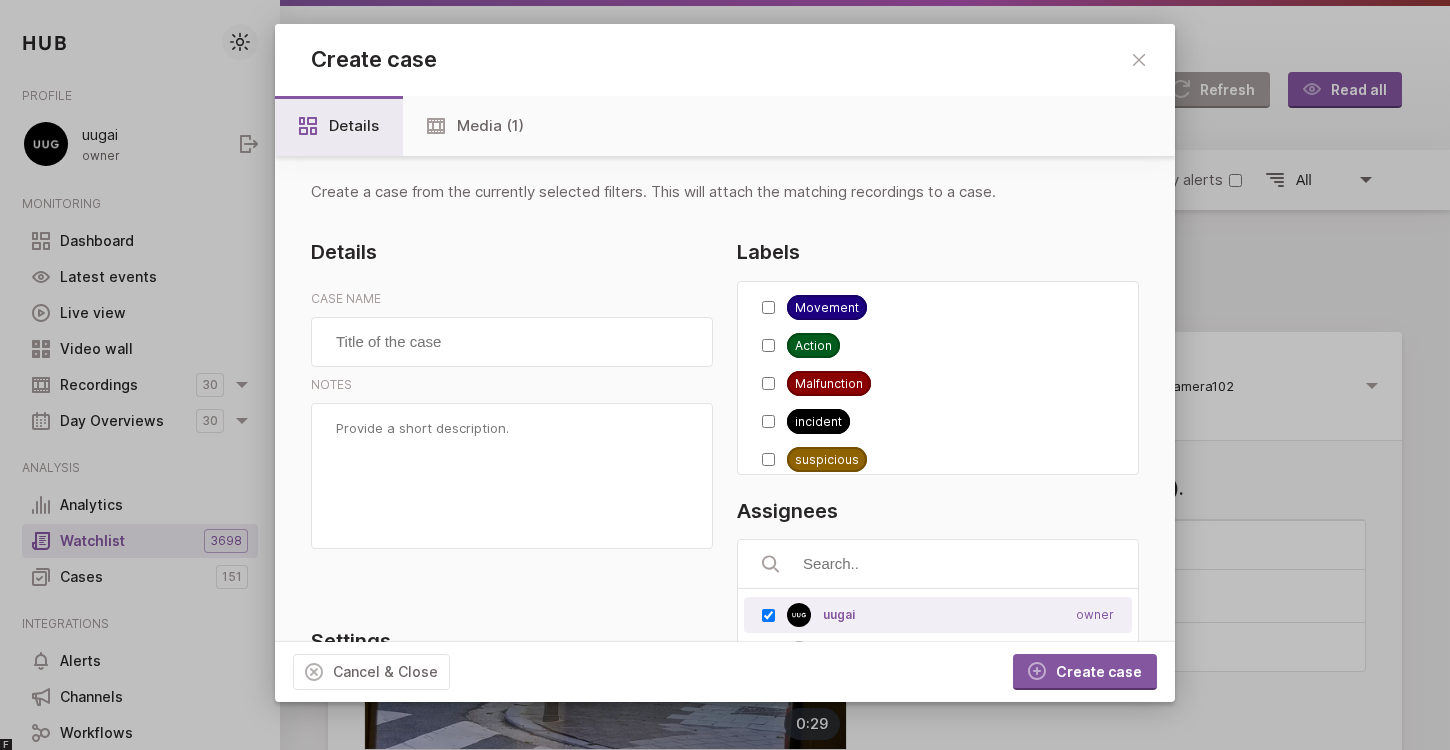Click the Action label badge
Viewport: 1450px width, 750px height.
click(x=813, y=346)
